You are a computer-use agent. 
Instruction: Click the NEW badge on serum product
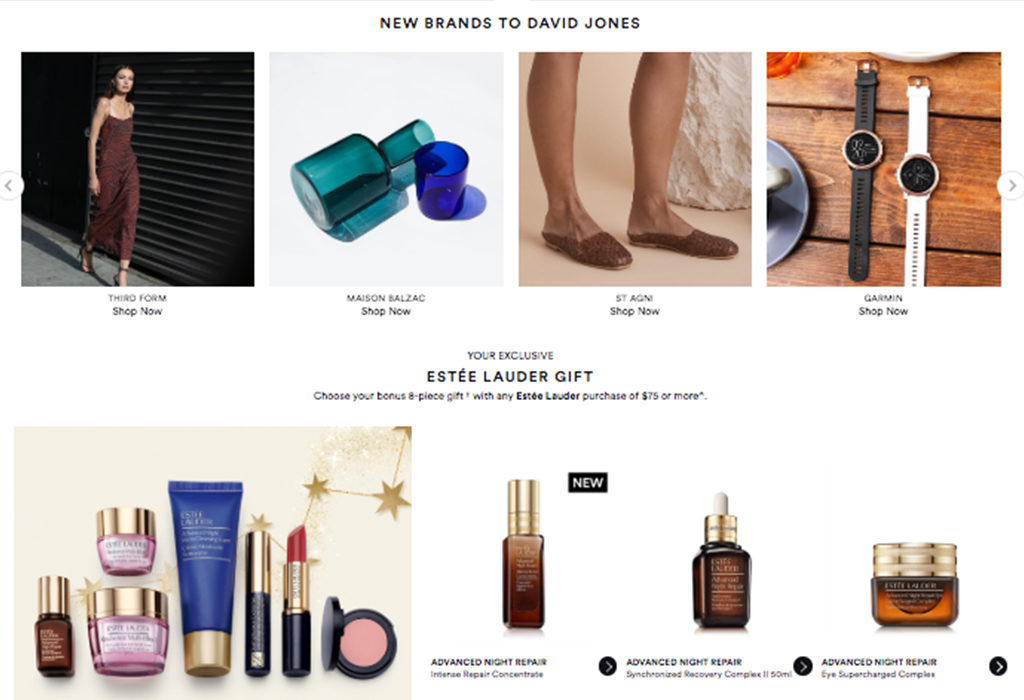click(588, 483)
